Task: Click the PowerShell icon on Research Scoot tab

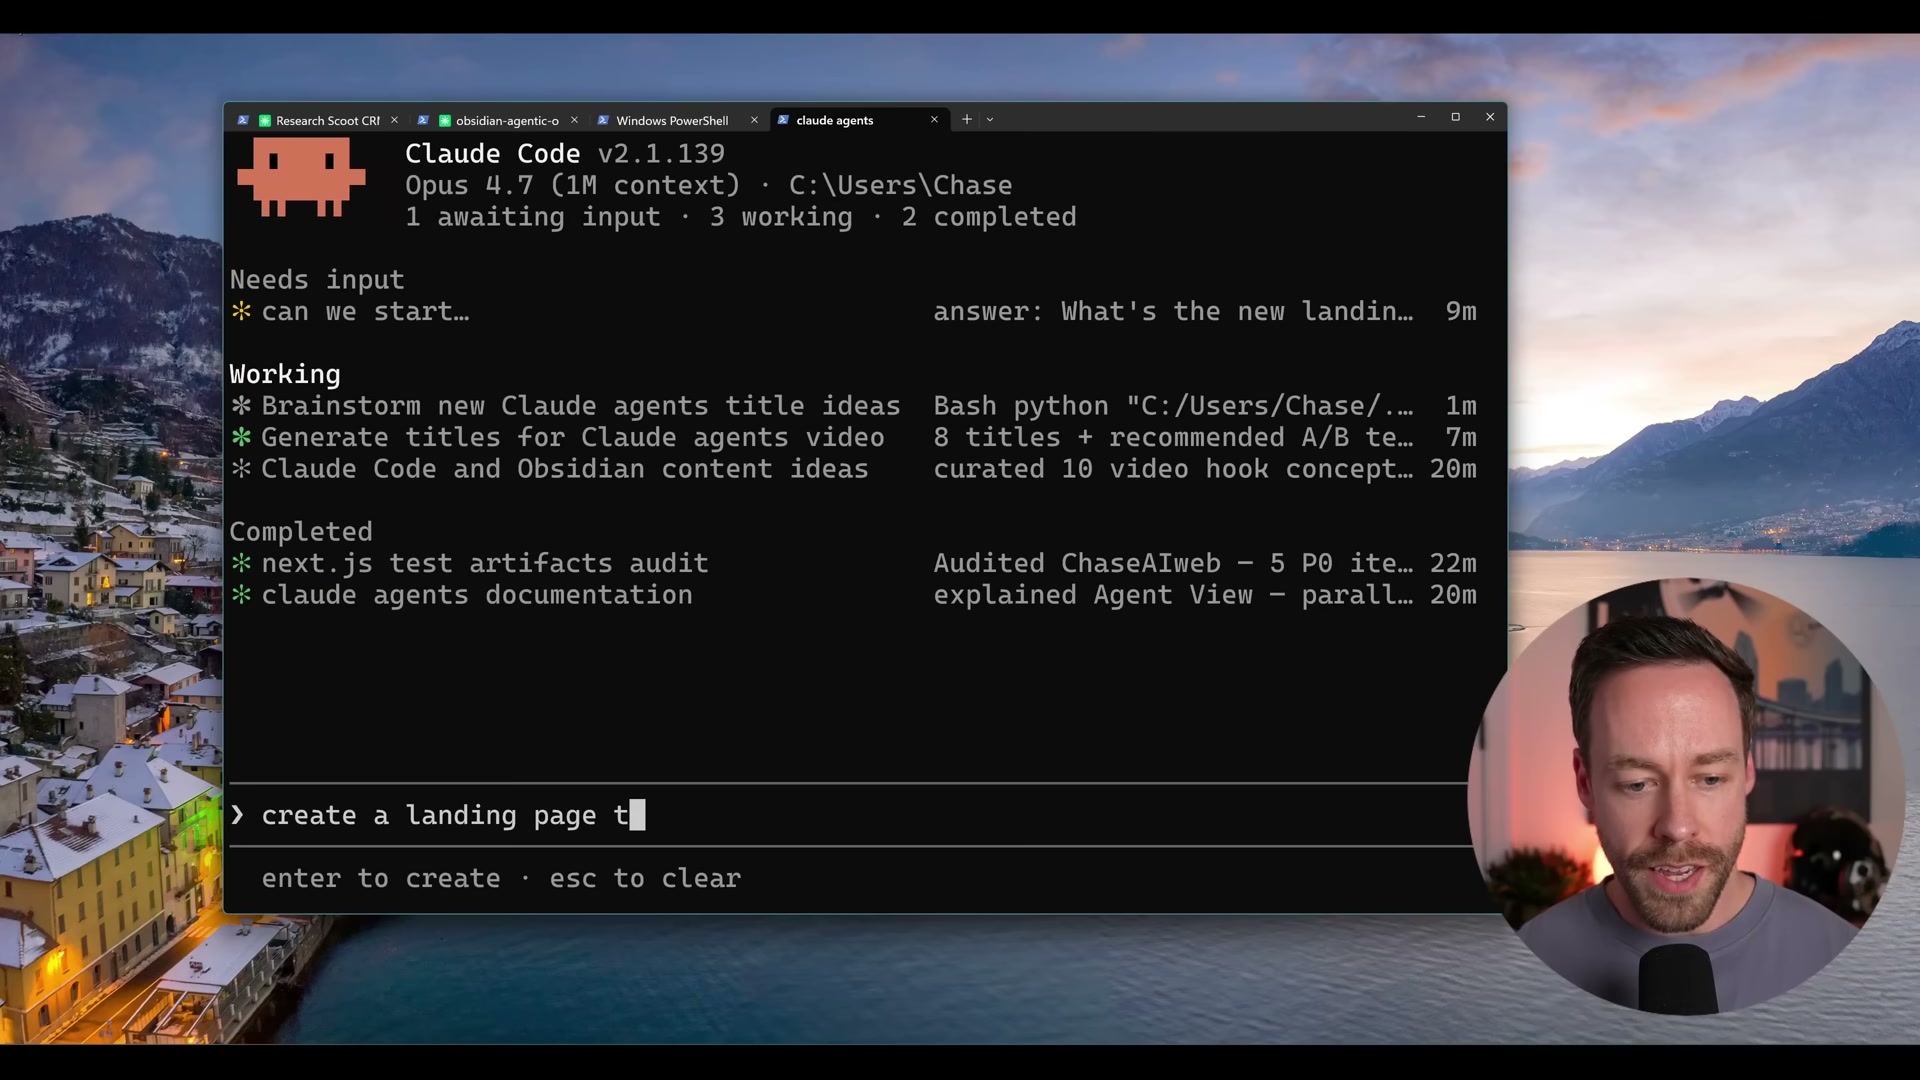Action: [243, 120]
